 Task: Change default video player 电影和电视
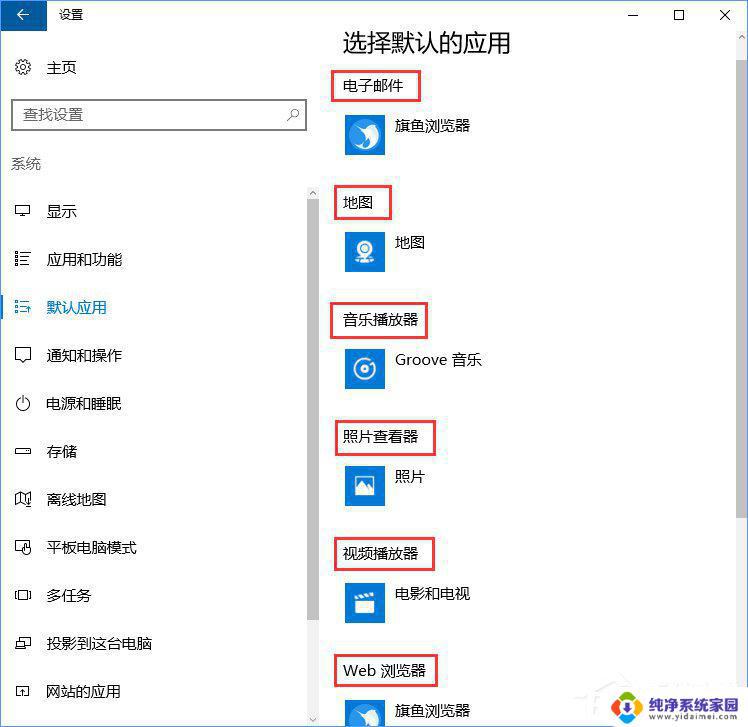[432, 594]
